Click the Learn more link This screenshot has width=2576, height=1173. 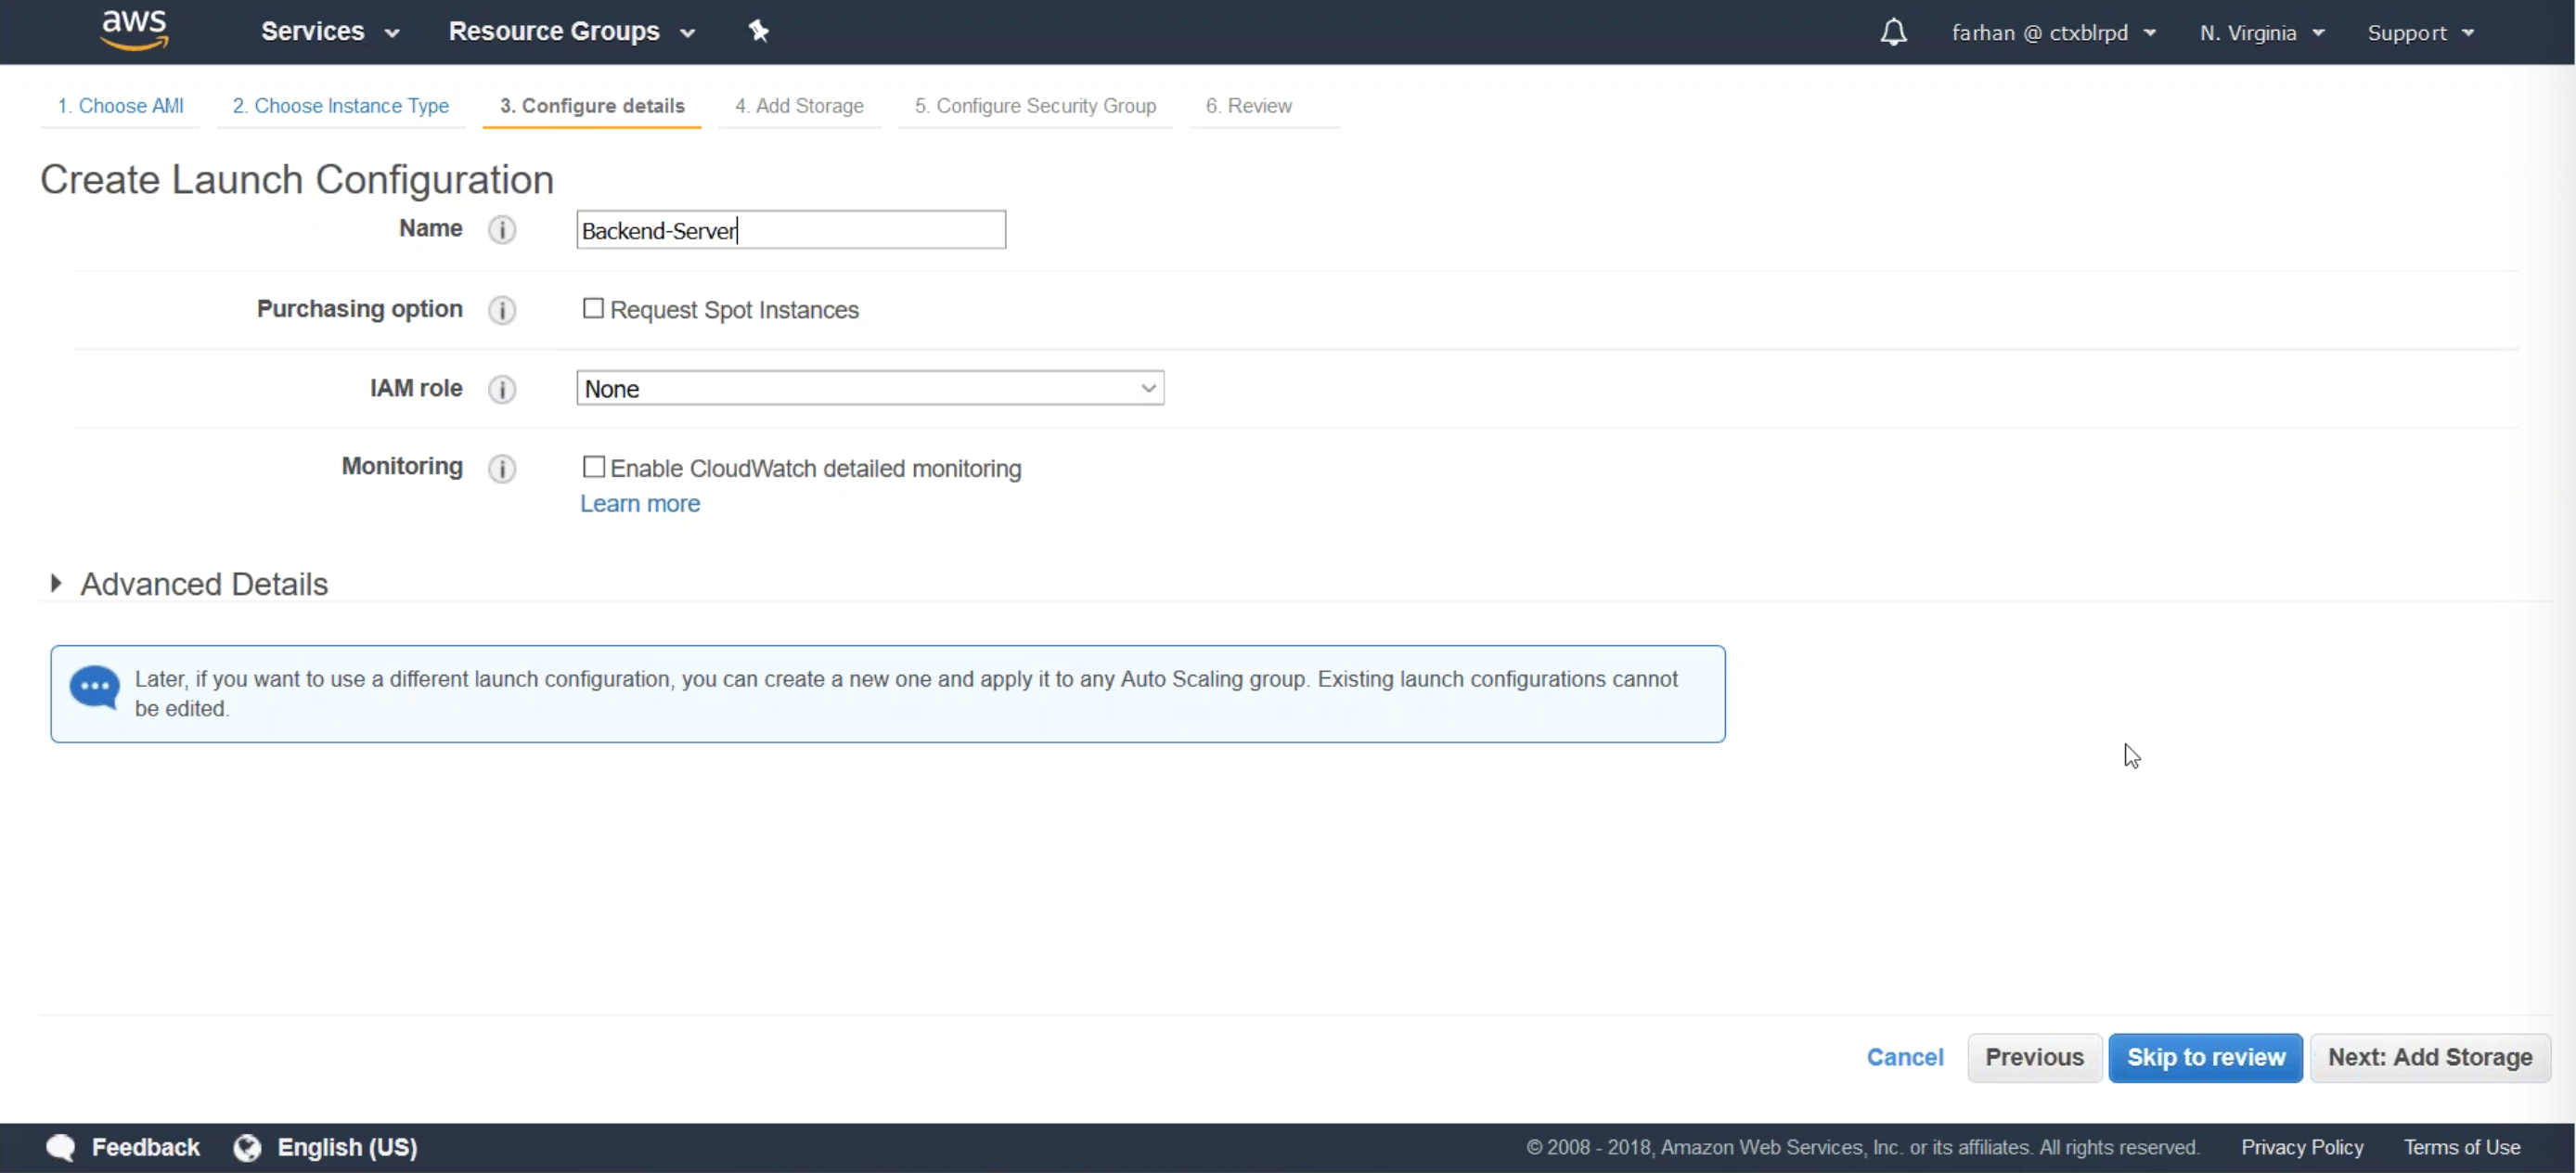tap(639, 503)
